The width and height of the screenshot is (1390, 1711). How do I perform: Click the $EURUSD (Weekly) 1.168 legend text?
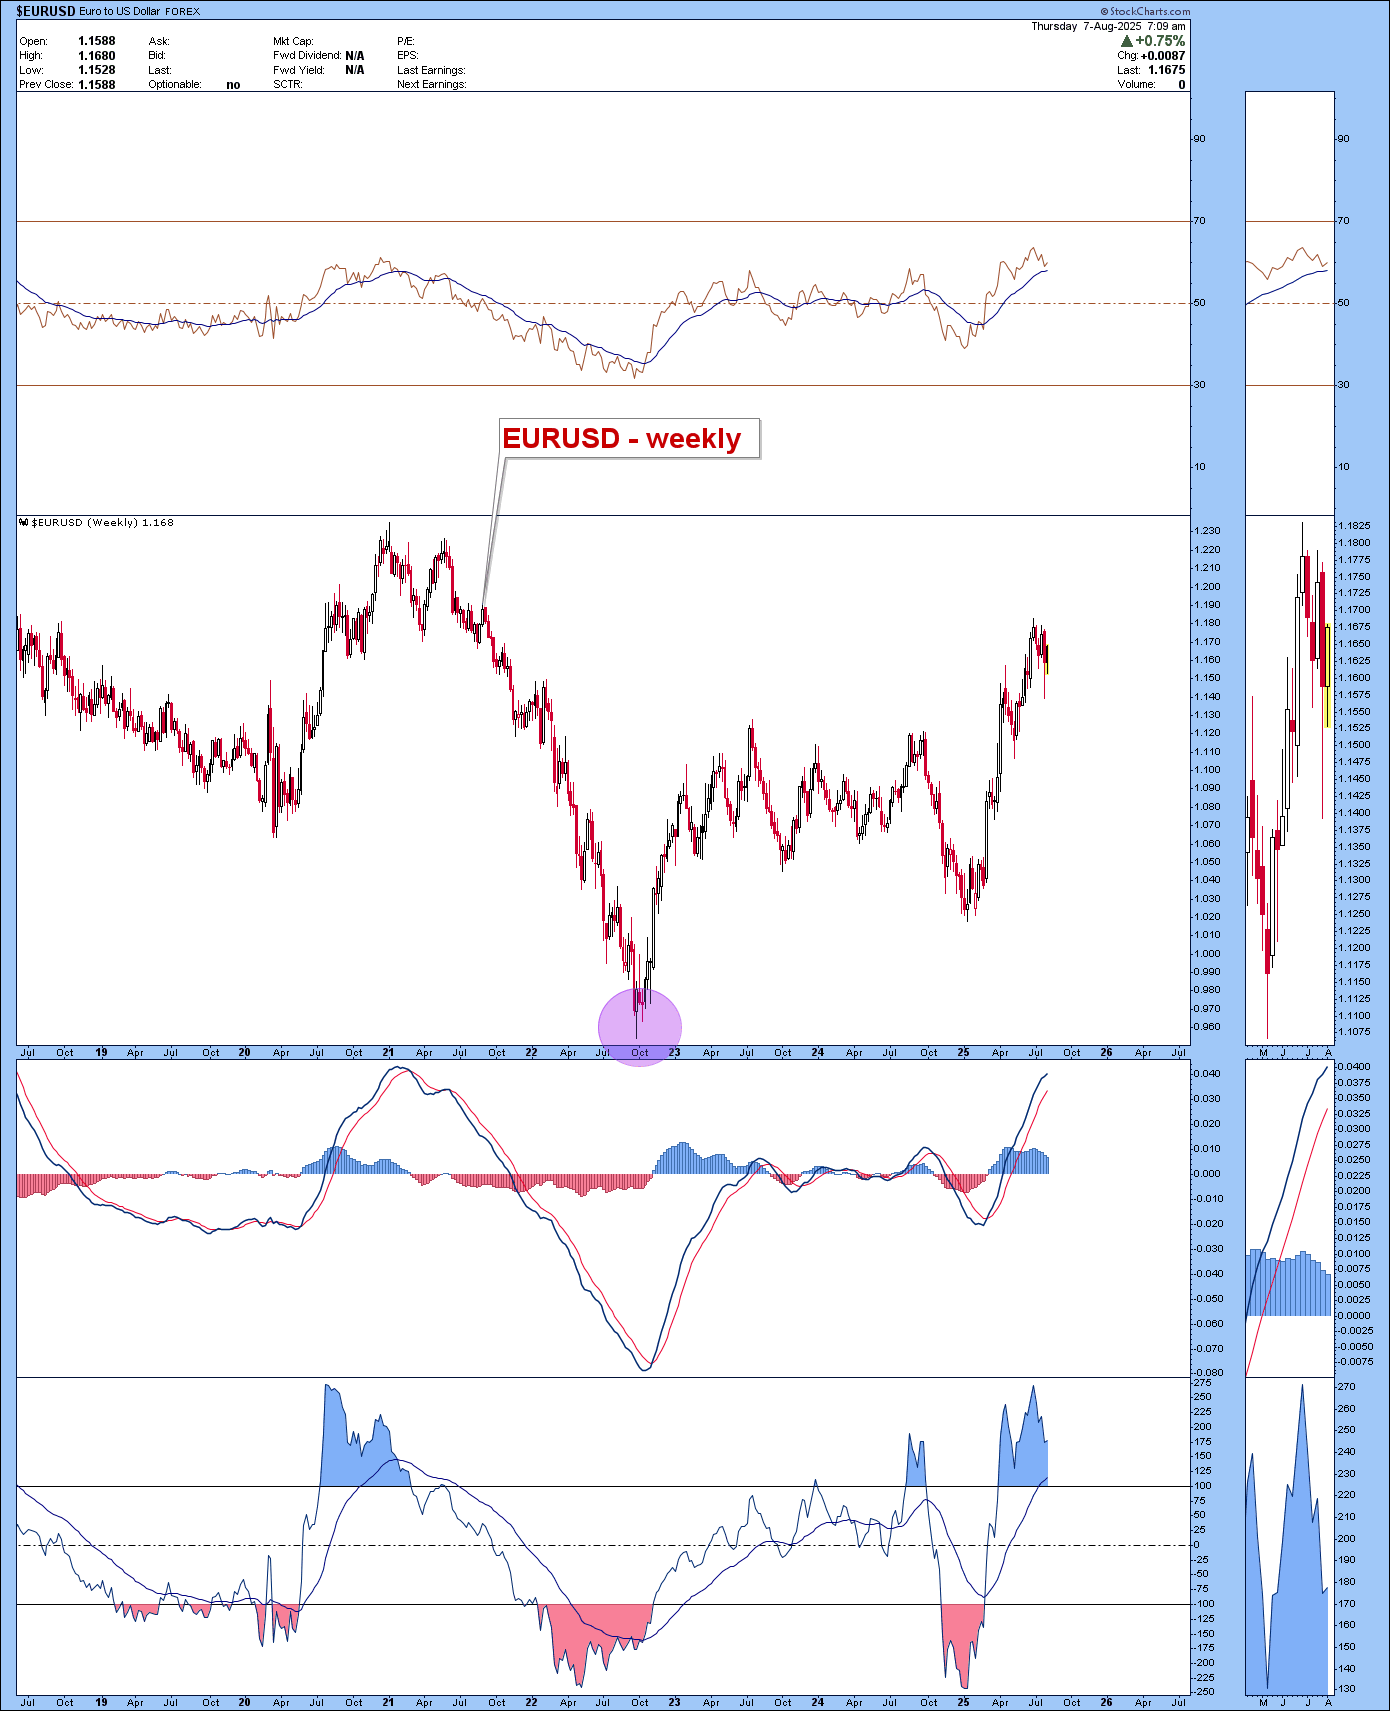tap(103, 522)
